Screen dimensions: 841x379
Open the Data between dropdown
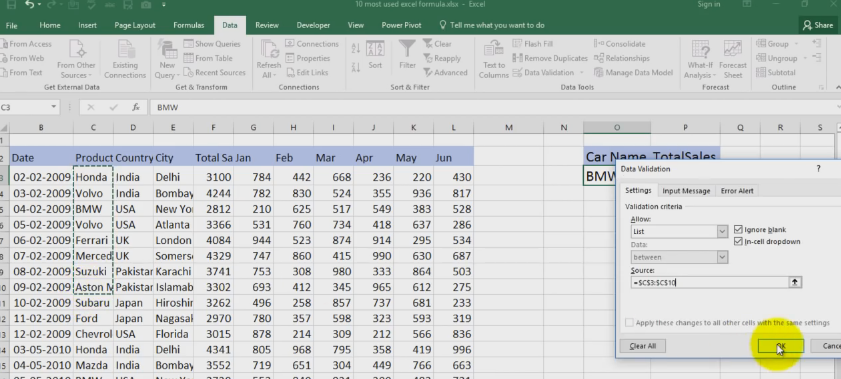click(x=722, y=257)
